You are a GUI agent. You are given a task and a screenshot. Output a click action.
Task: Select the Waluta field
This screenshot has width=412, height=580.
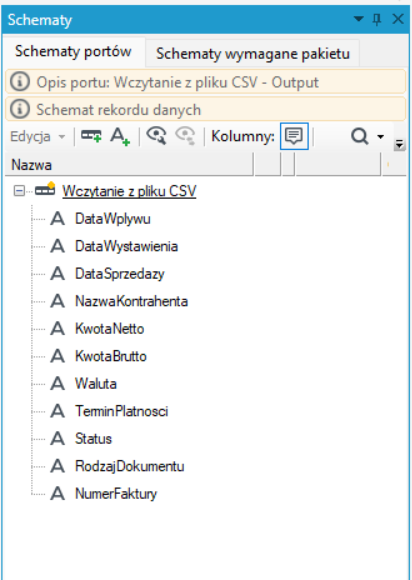pos(96,384)
